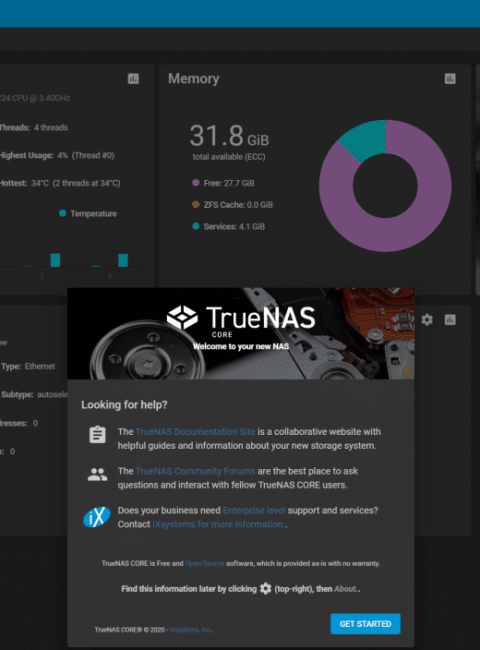Click the clipboard documentation icon in the dialog
Image resolution: width=480 pixels, height=650 pixels.
97,435
